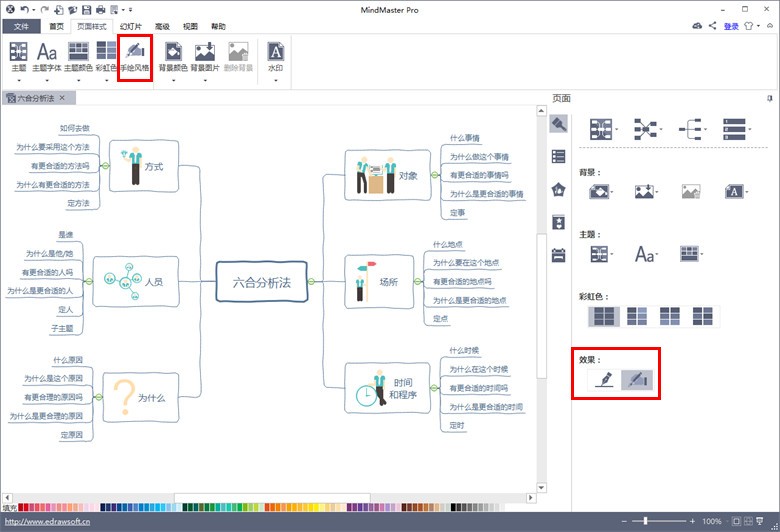Viewport: 780px width, 532px height.
Task: Expand the 主题字体 dropdown arrow in ribbon
Action: click(47, 81)
